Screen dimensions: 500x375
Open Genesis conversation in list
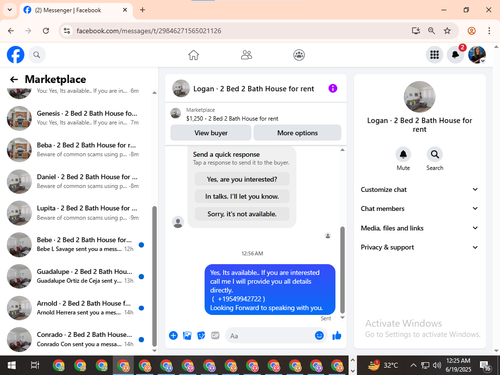pos(77,118)
